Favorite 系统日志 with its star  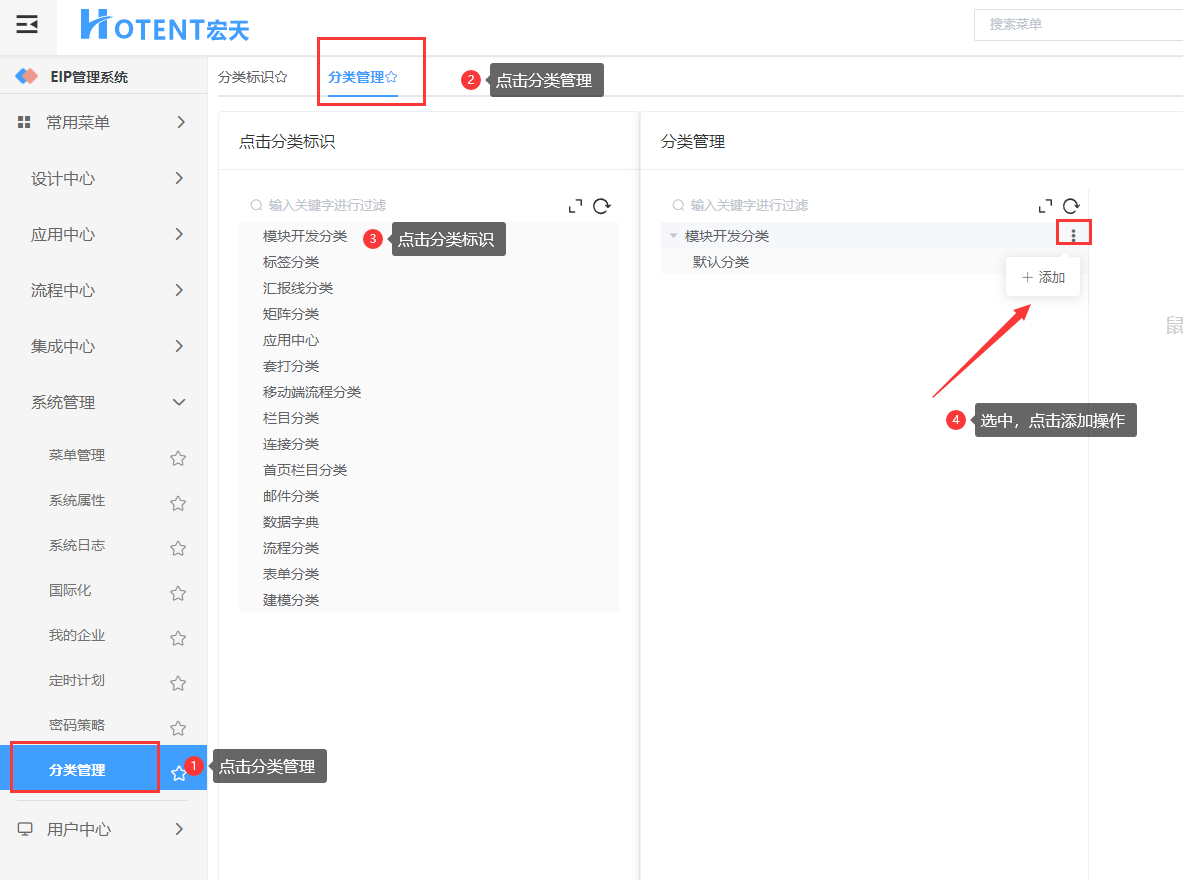tap(178, 549)
